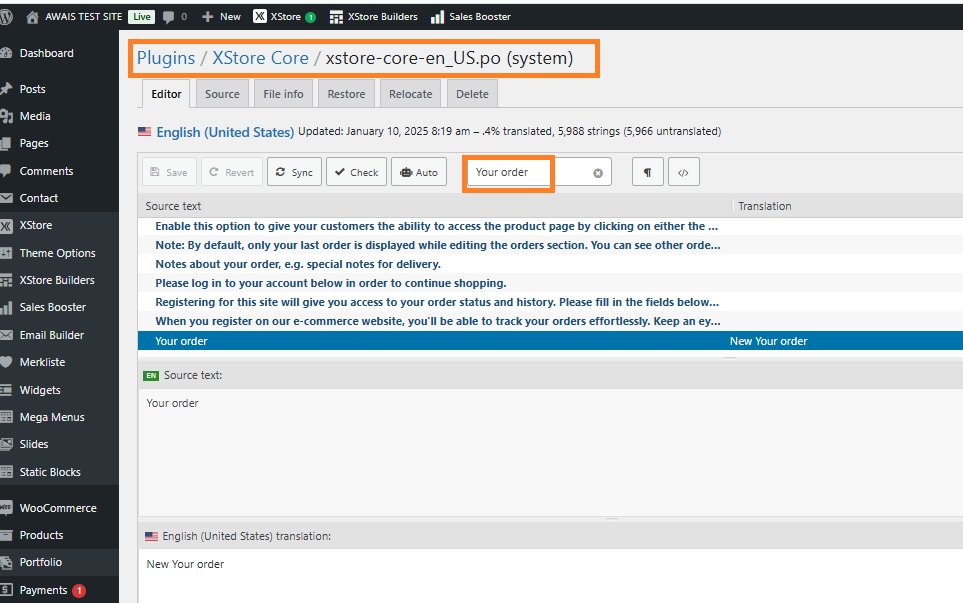Image resolution: width=963 pixels, height=603 pixels.
Task: Open the WordPress logo menu
Action: pos(6,17)
